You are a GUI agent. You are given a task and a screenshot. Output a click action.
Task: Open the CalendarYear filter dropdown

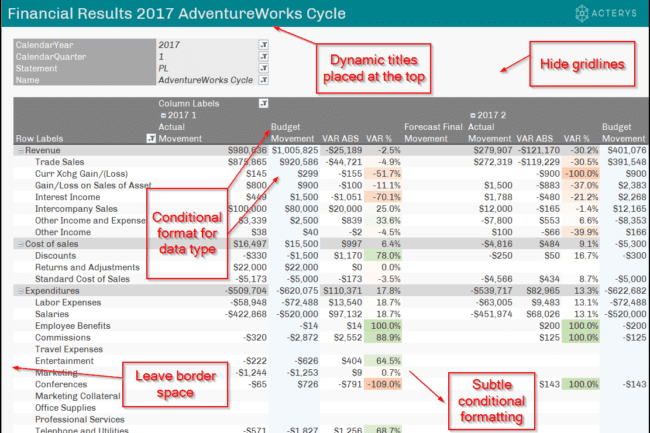264,45
